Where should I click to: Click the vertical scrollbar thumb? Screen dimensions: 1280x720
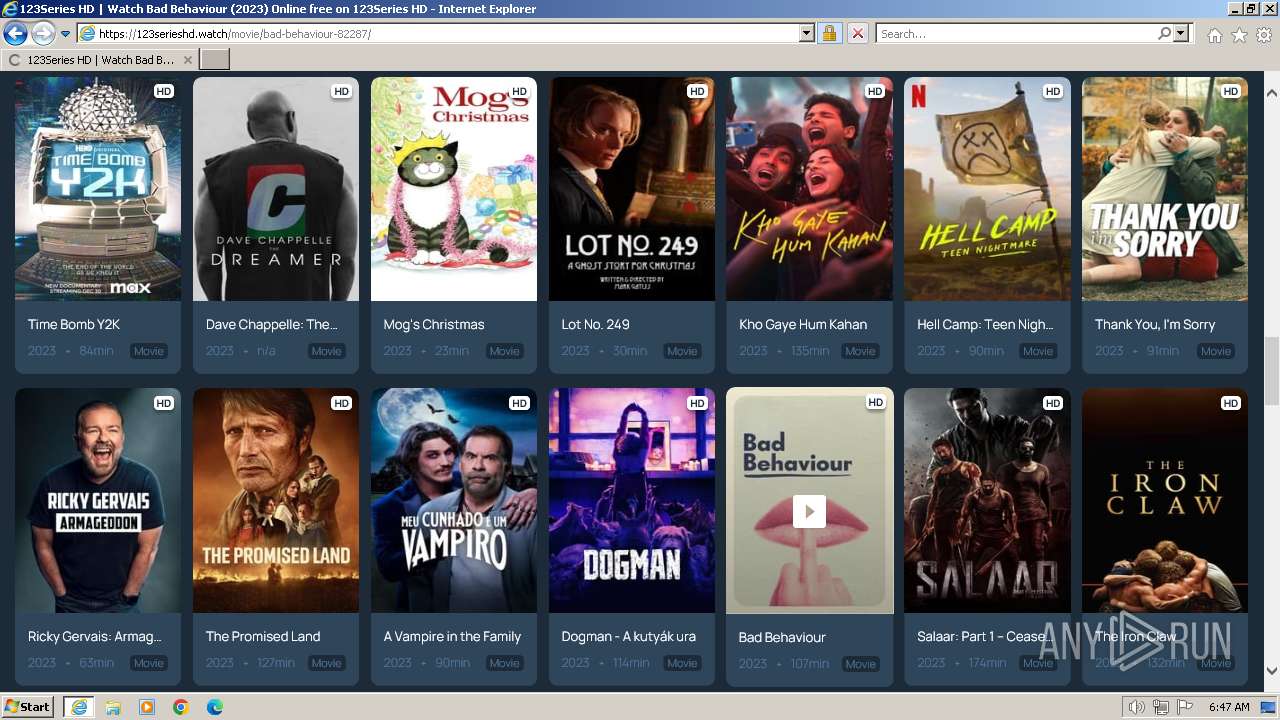click(x=1272, y=371)
